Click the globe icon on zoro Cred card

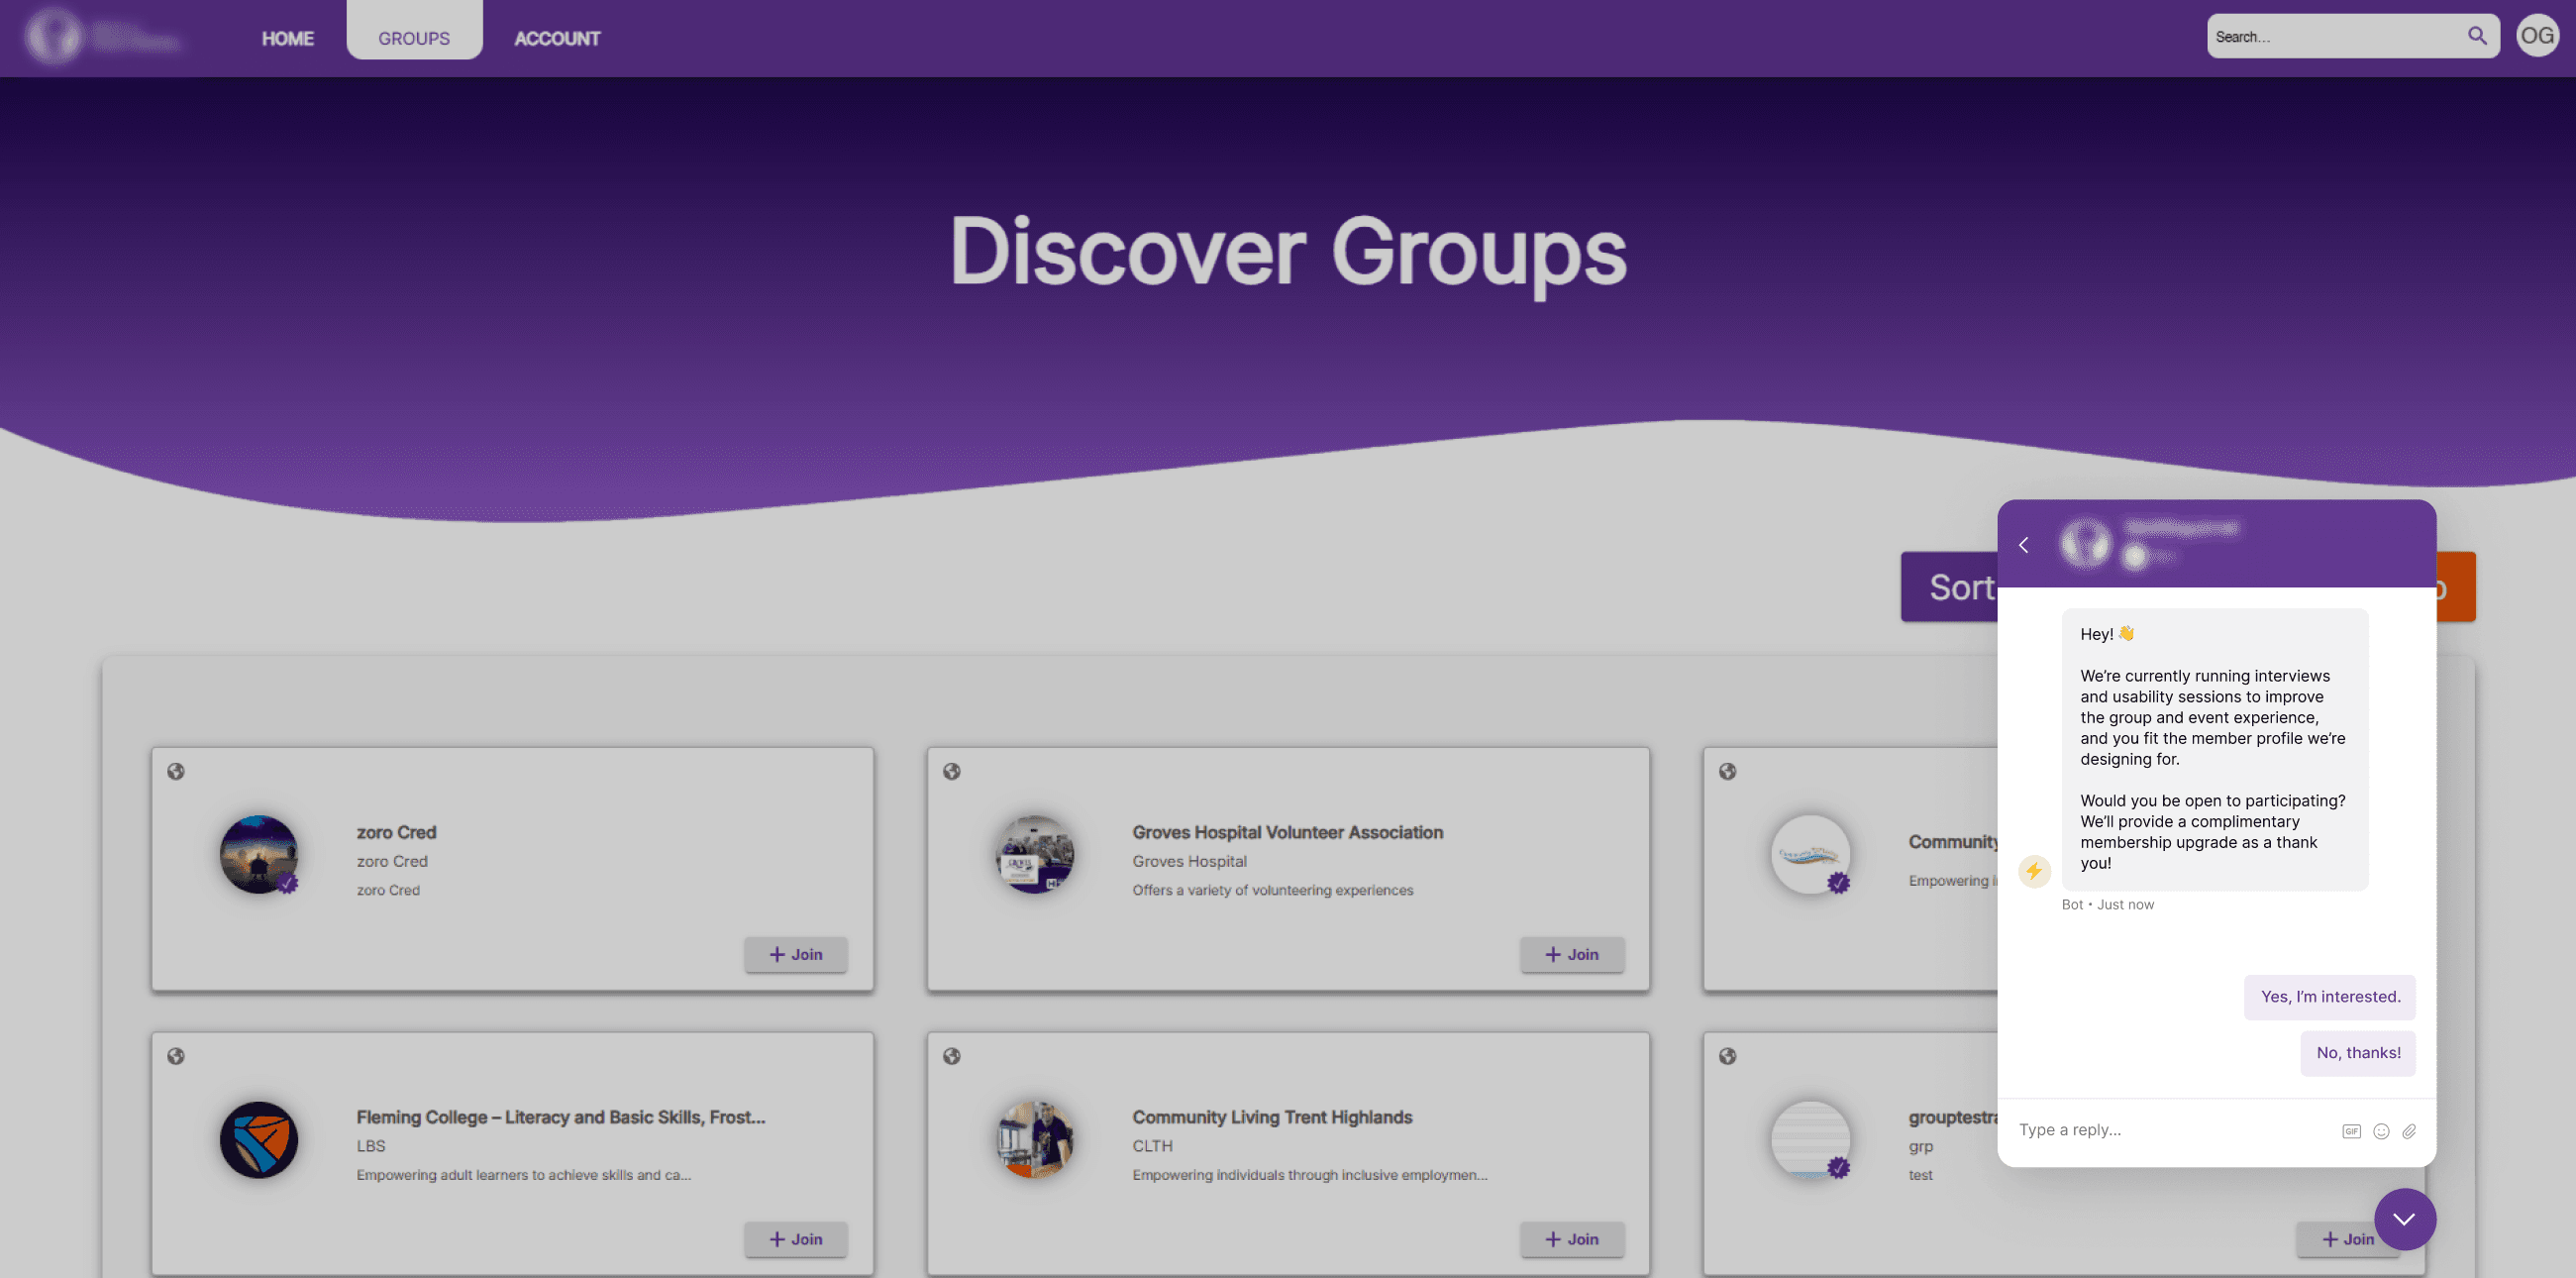(x=176, y=771)
